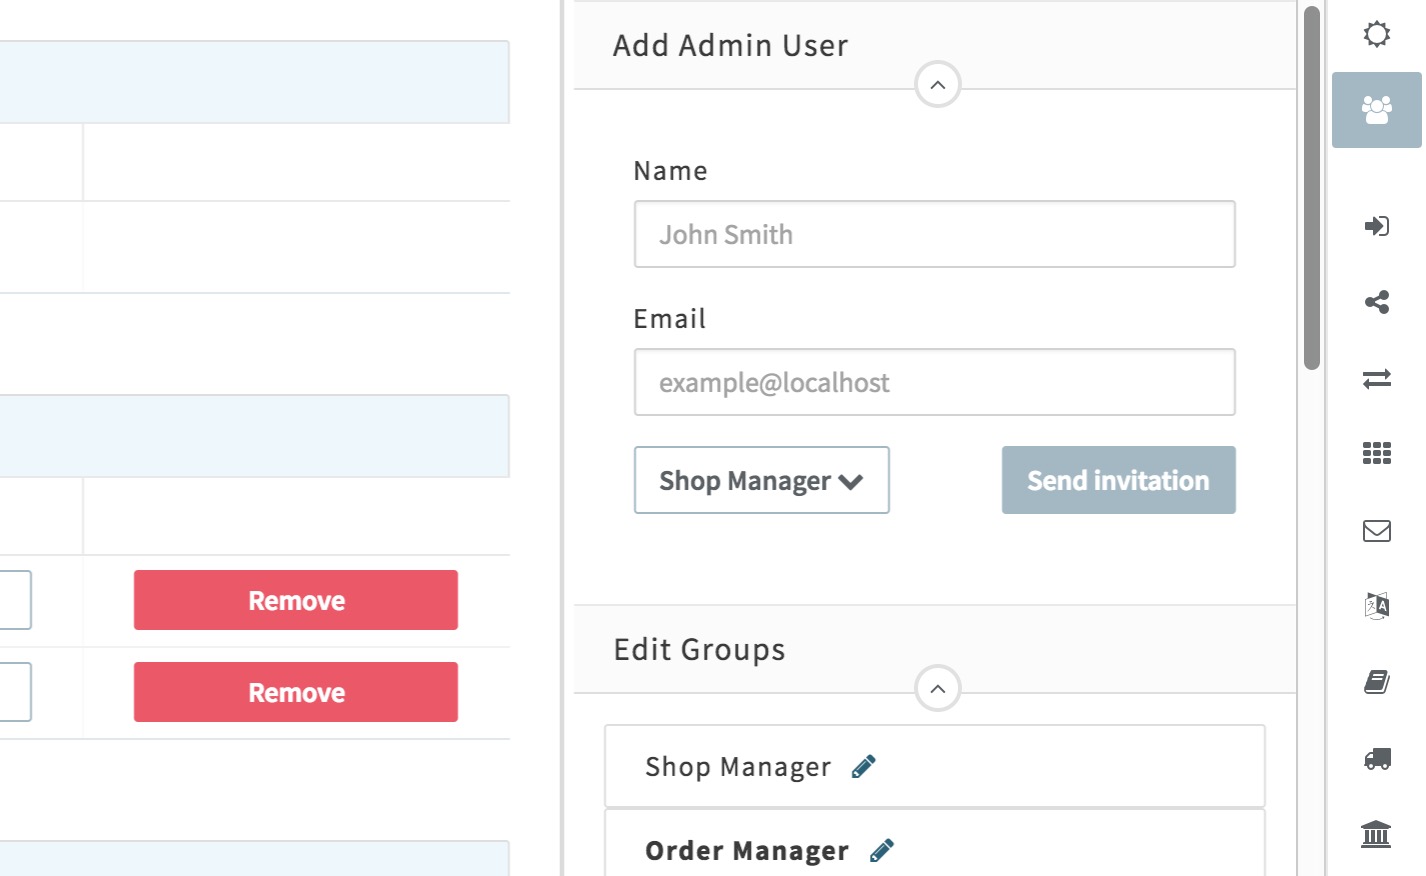Open the settings gear icon in sidebar
The image size is (1426, 876).
coord(1377,34)
